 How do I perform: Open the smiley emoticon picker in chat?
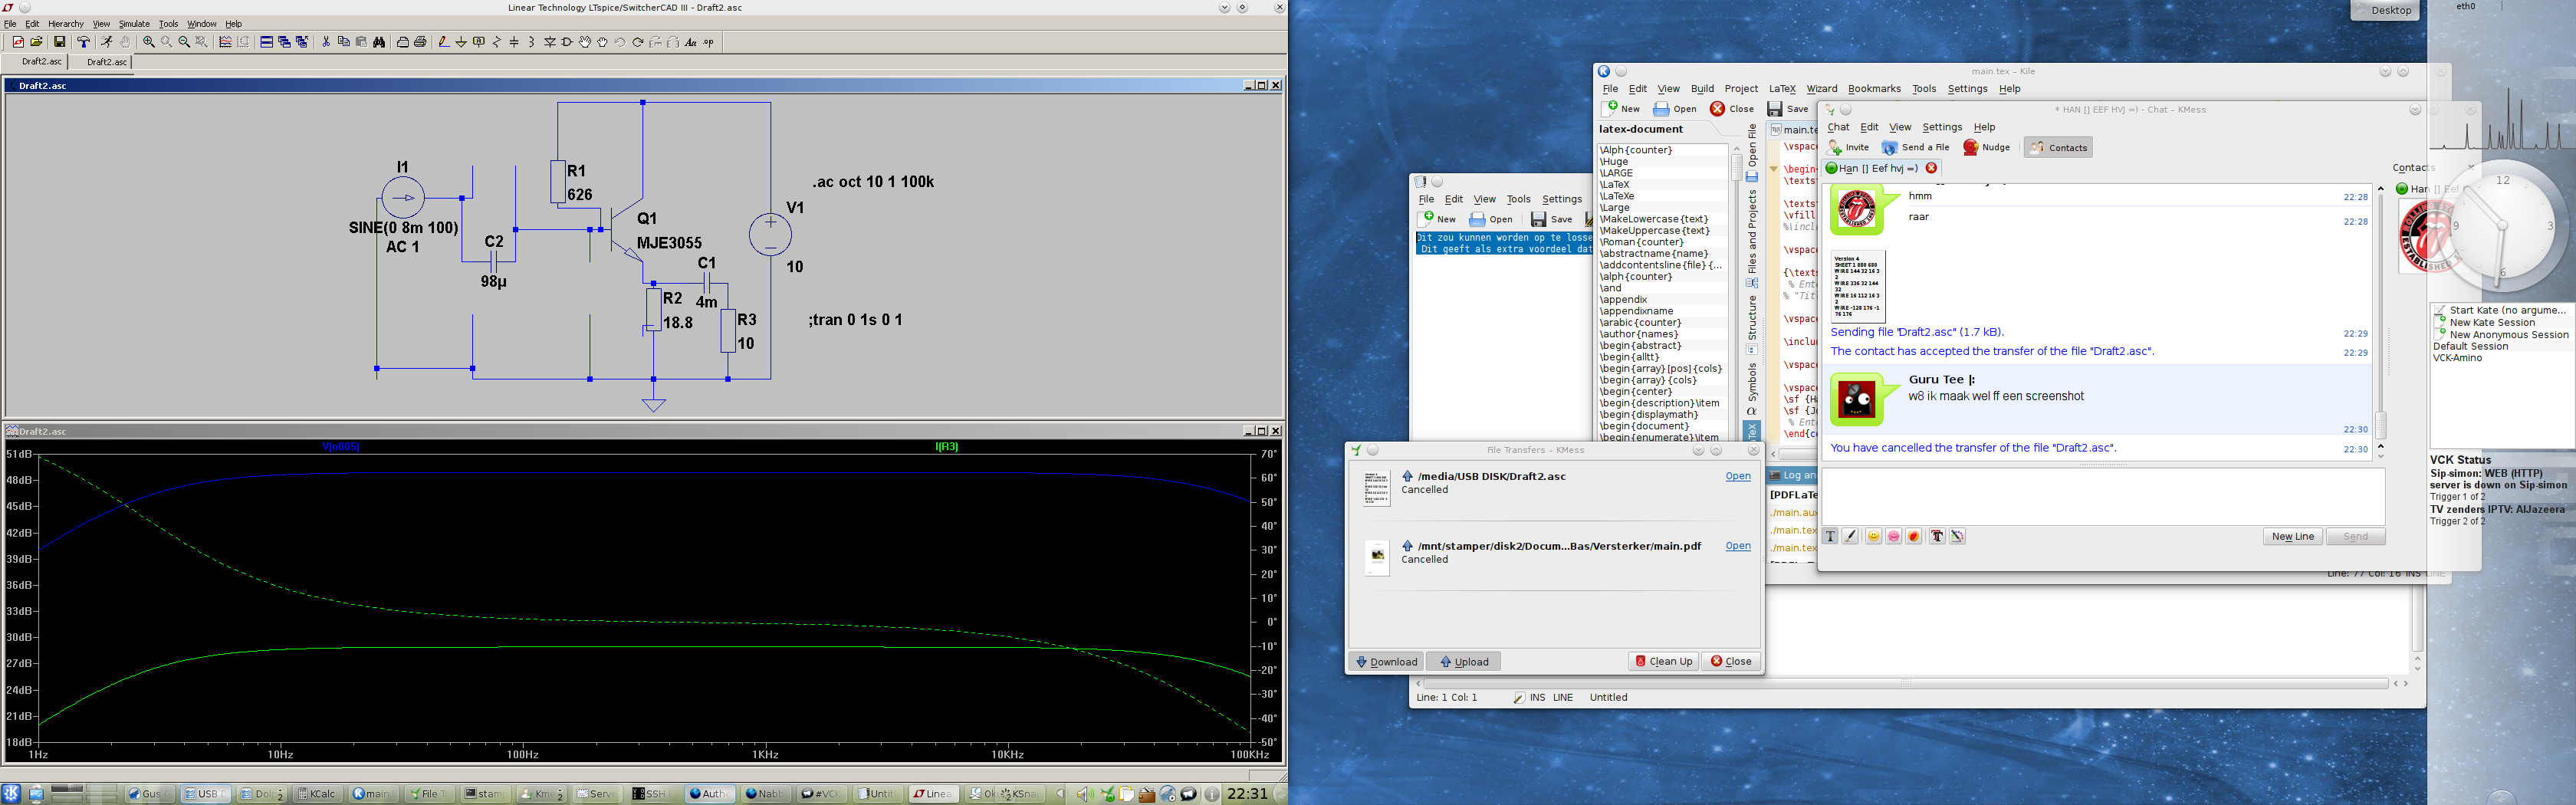(x=1873, y=537)
